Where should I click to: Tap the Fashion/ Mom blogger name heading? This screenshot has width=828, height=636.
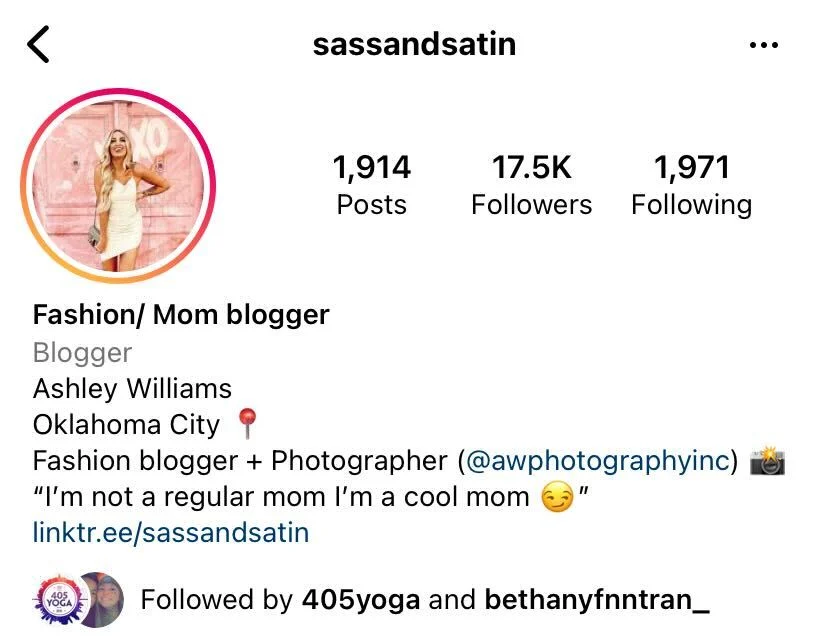[x=181, y=315]
